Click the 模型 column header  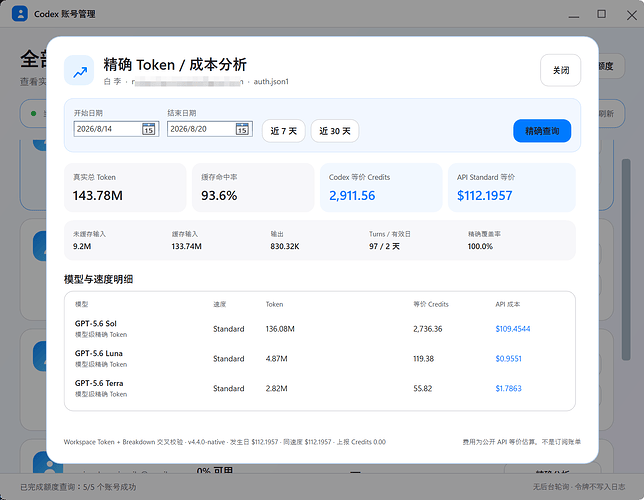click(81, 304)
